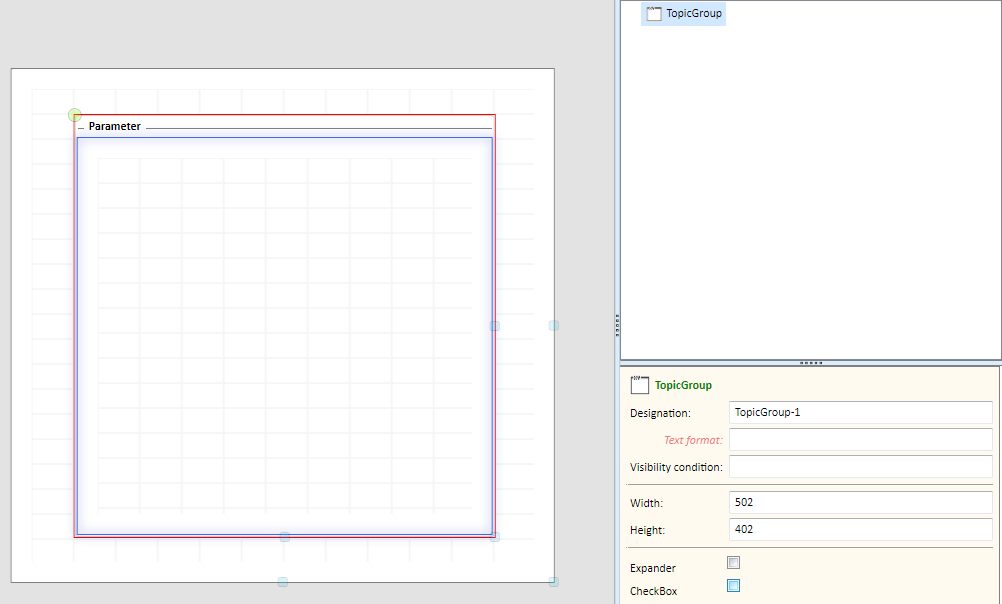Viewport: 1002px width, 604px height.
Task: Click the Designation field containing TopicGroup-1
Action: pyautogui.click(x=860, y=413)
